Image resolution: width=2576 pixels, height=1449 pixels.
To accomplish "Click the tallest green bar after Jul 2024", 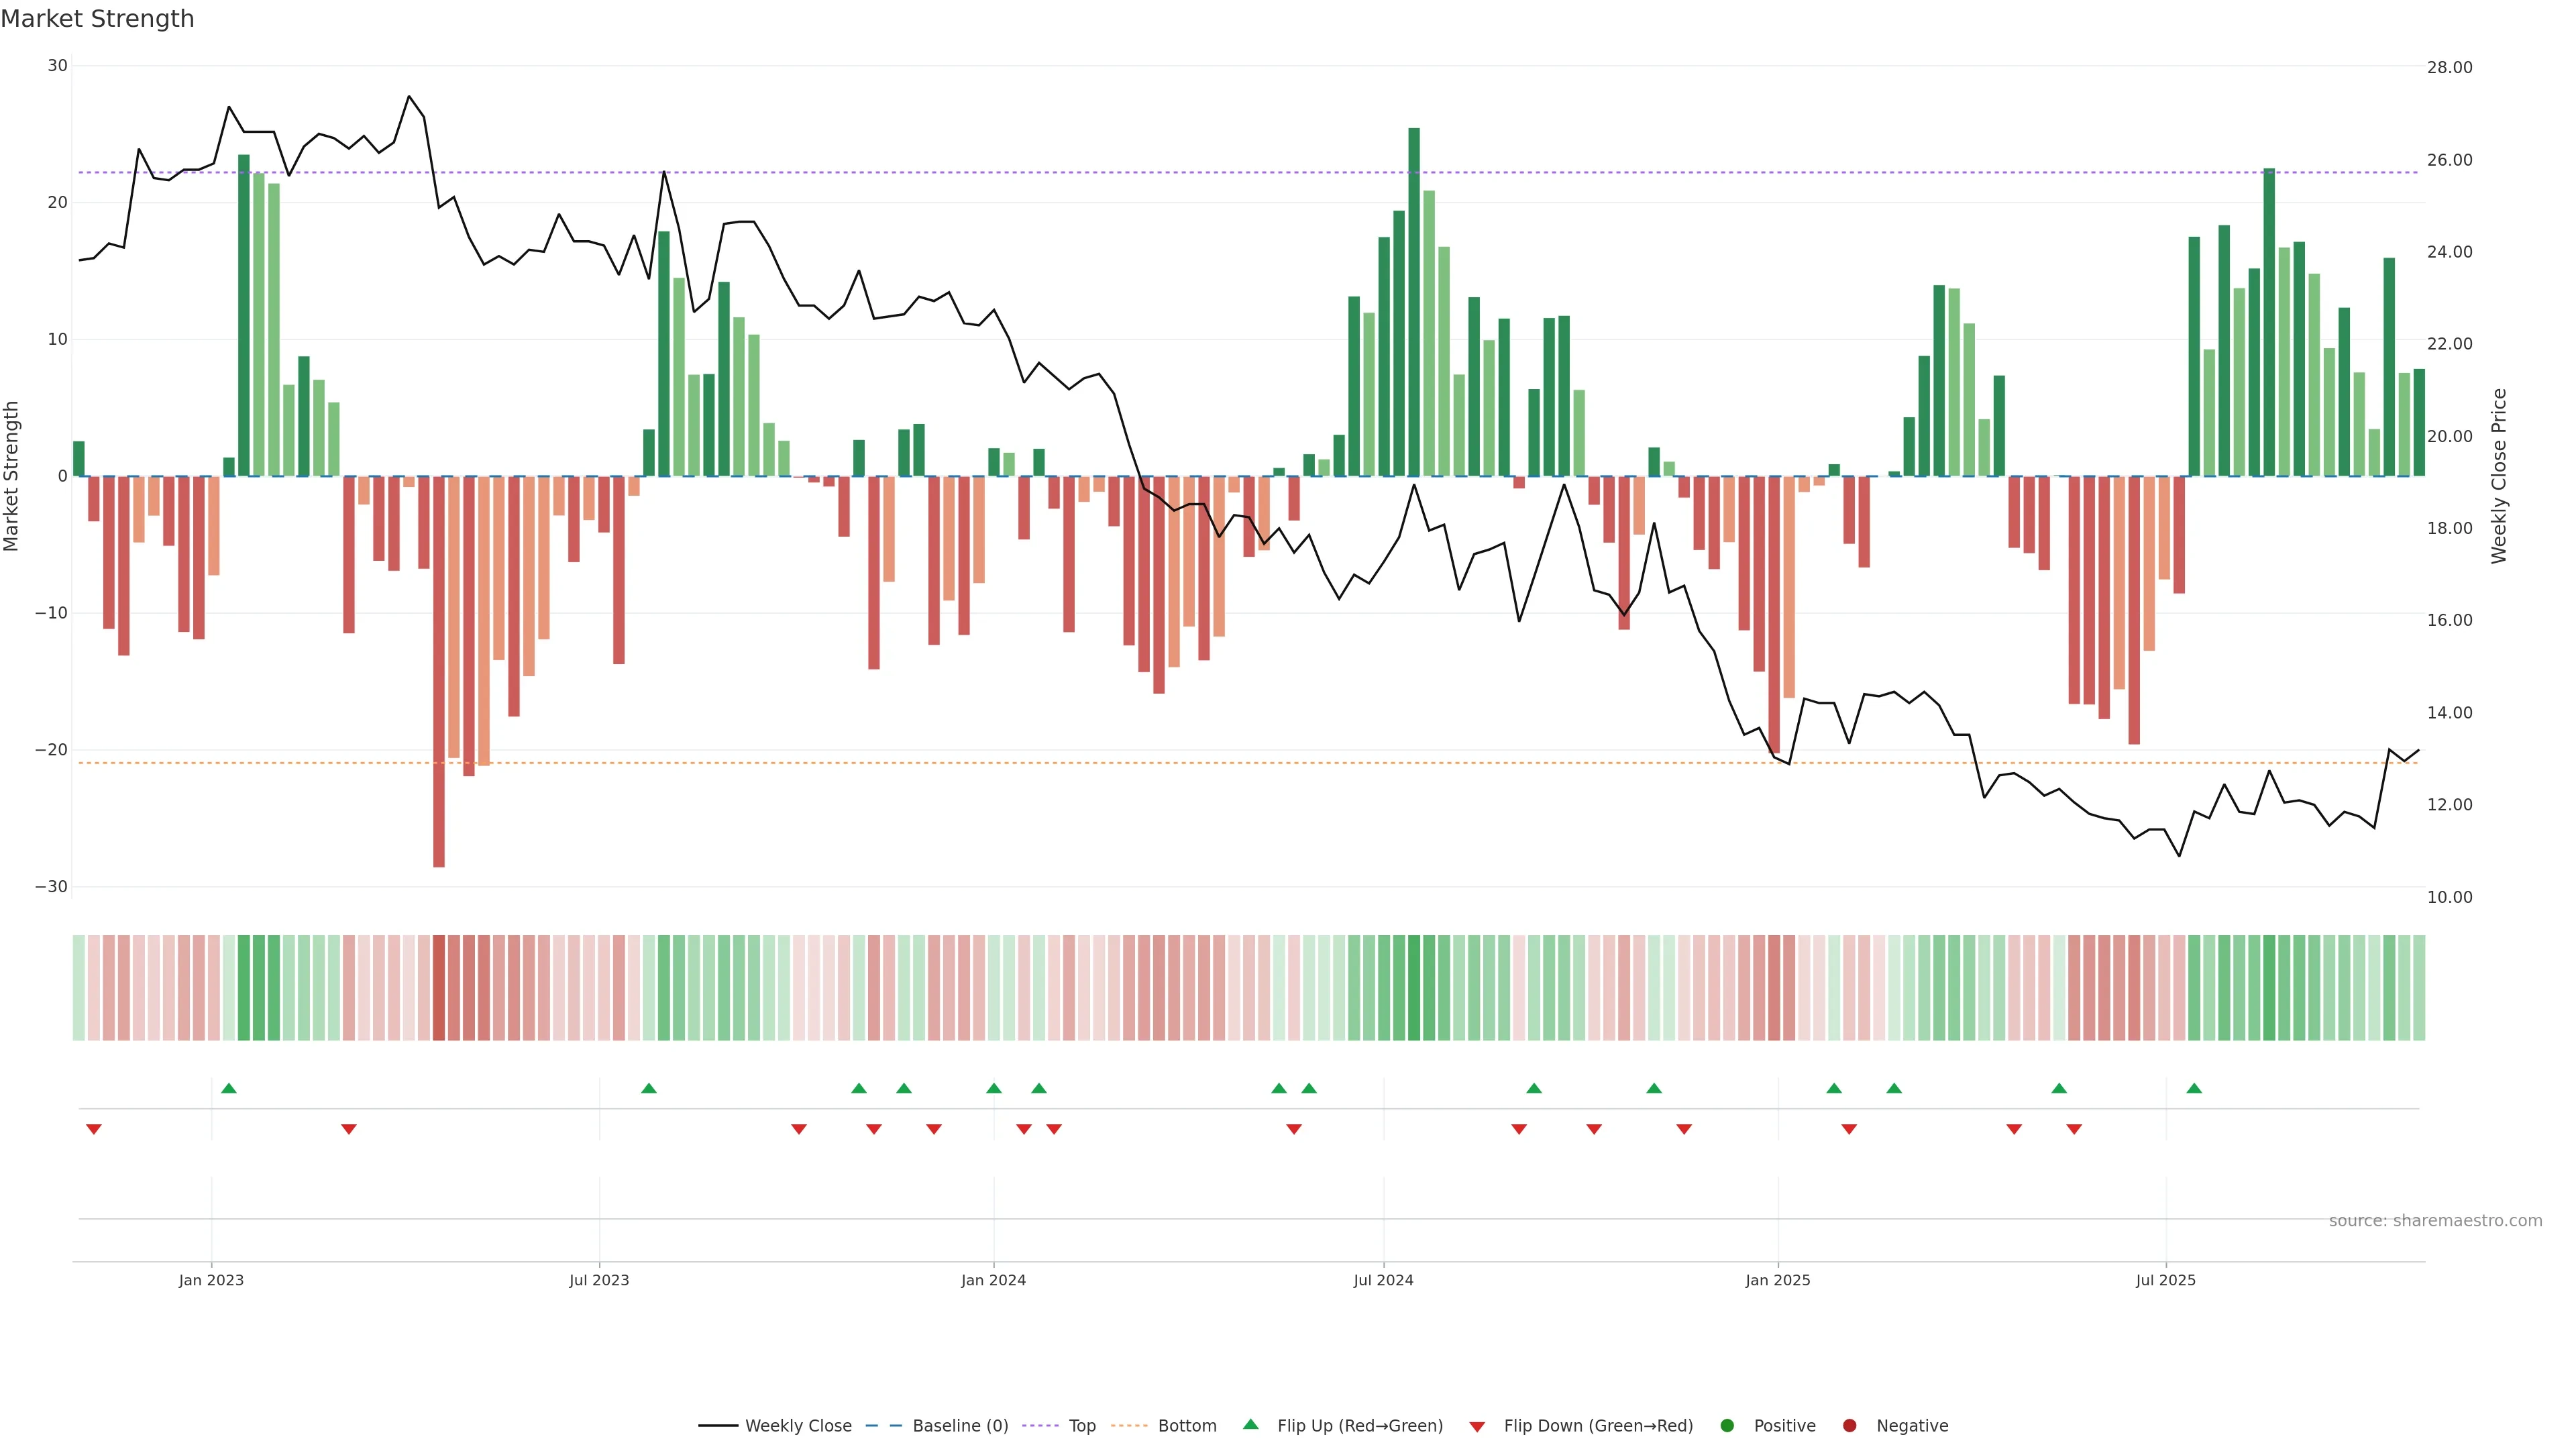I will pyautogui.click(x=1414, y=300).
